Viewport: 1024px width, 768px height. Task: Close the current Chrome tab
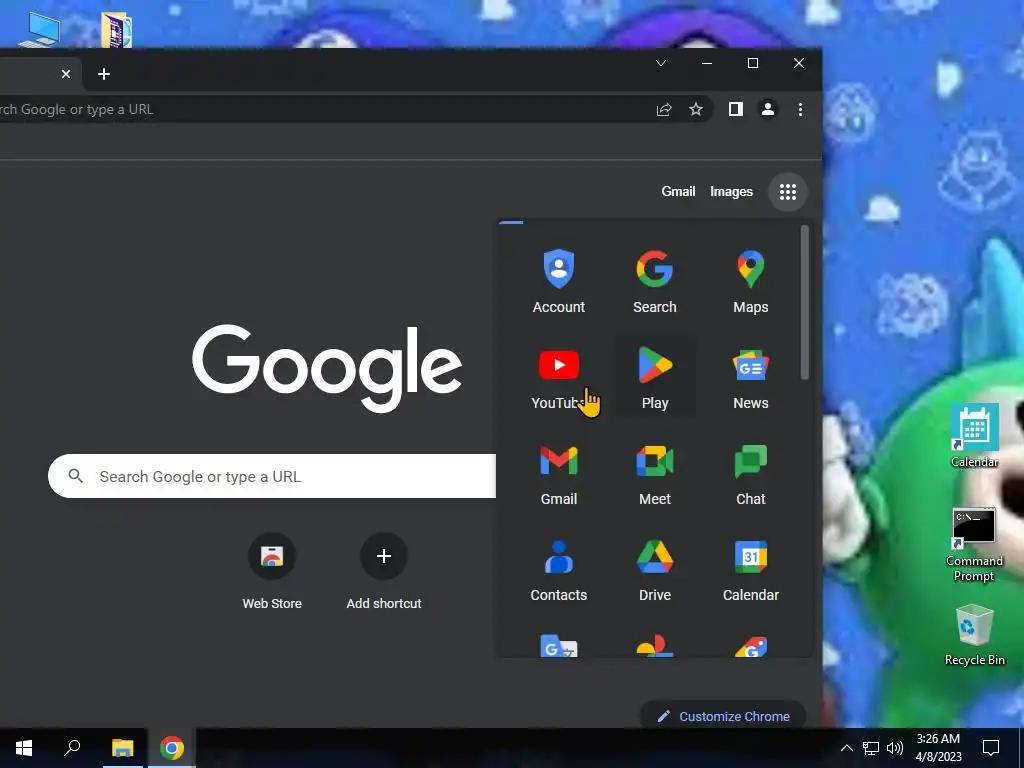click(66, 74)
